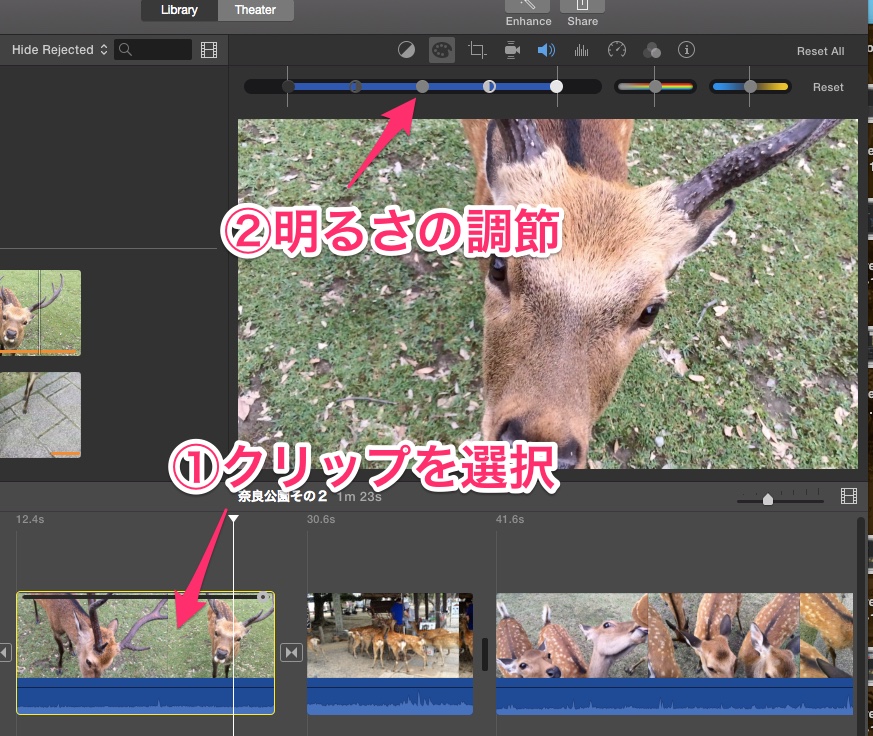This screenshot has height=736, width=873.
Task: Click Reset beside the color sliders
Action: point(828,87)
